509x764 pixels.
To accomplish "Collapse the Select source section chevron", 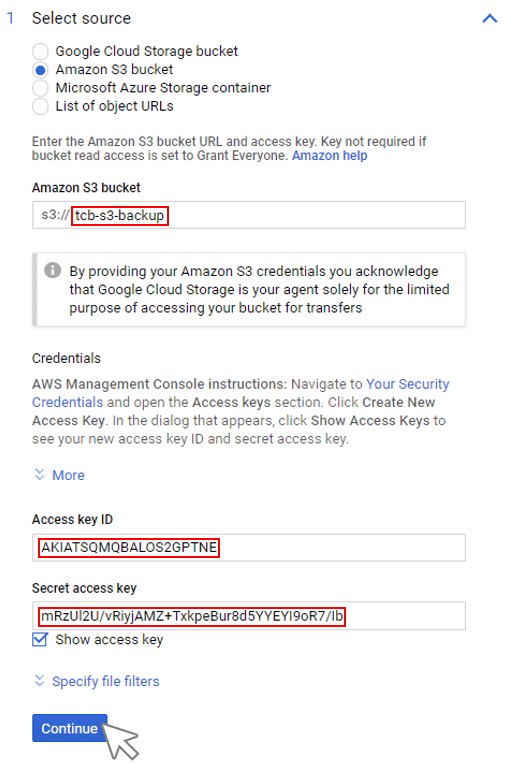I will point(490,19).
